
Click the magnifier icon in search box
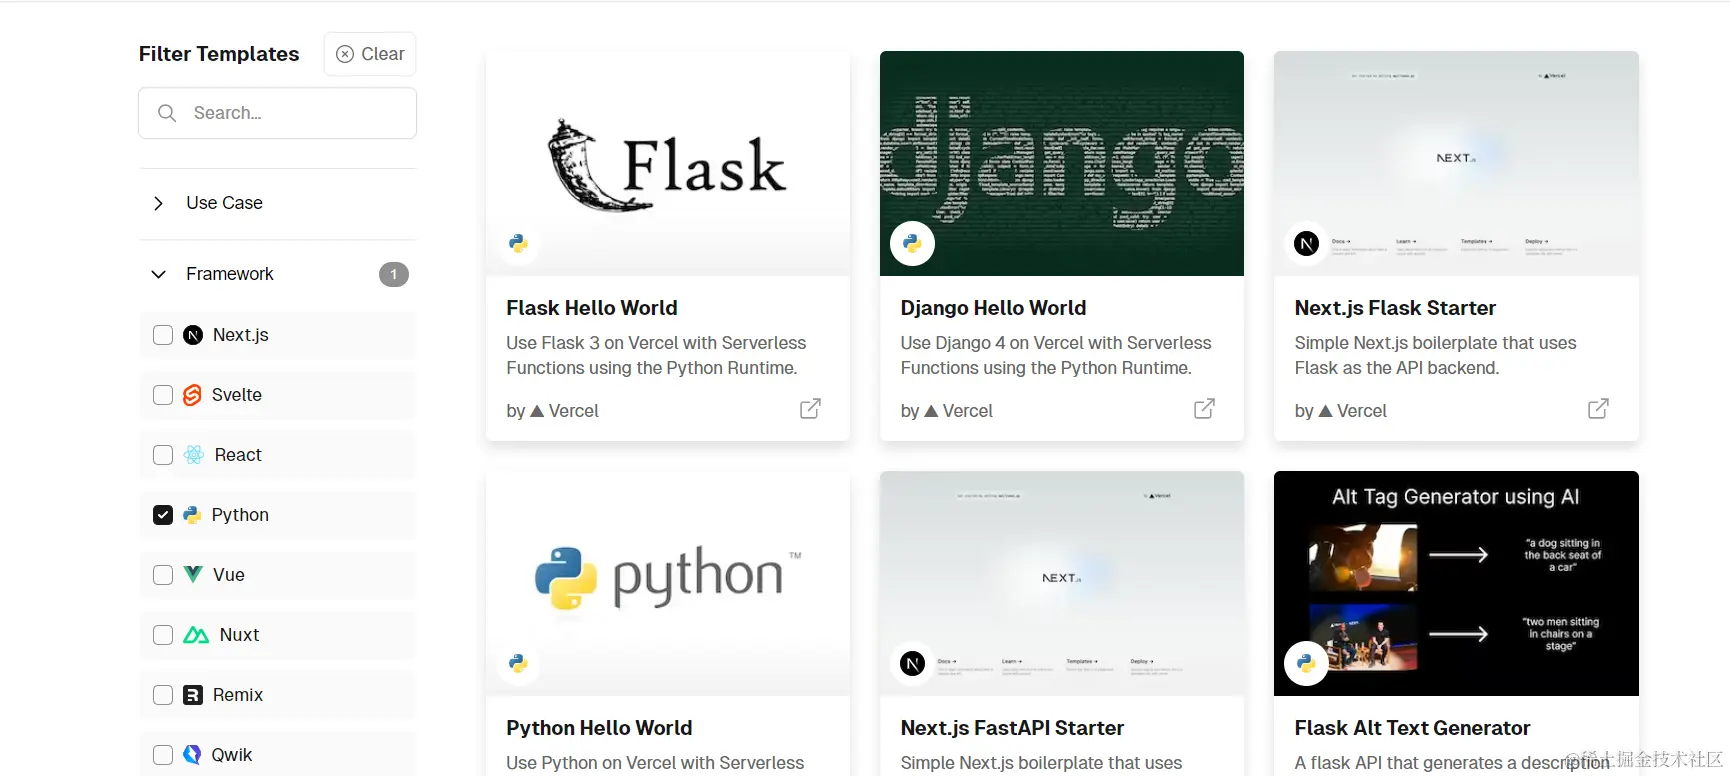click(x=167, y=113)
